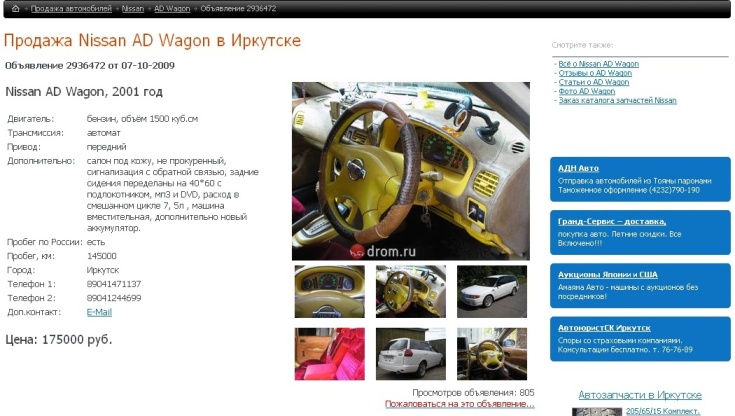Click the tire ad thumbnail image
The width and height of the screenshot is (735, 416).
pyautogui.click(x=596, y=411)
